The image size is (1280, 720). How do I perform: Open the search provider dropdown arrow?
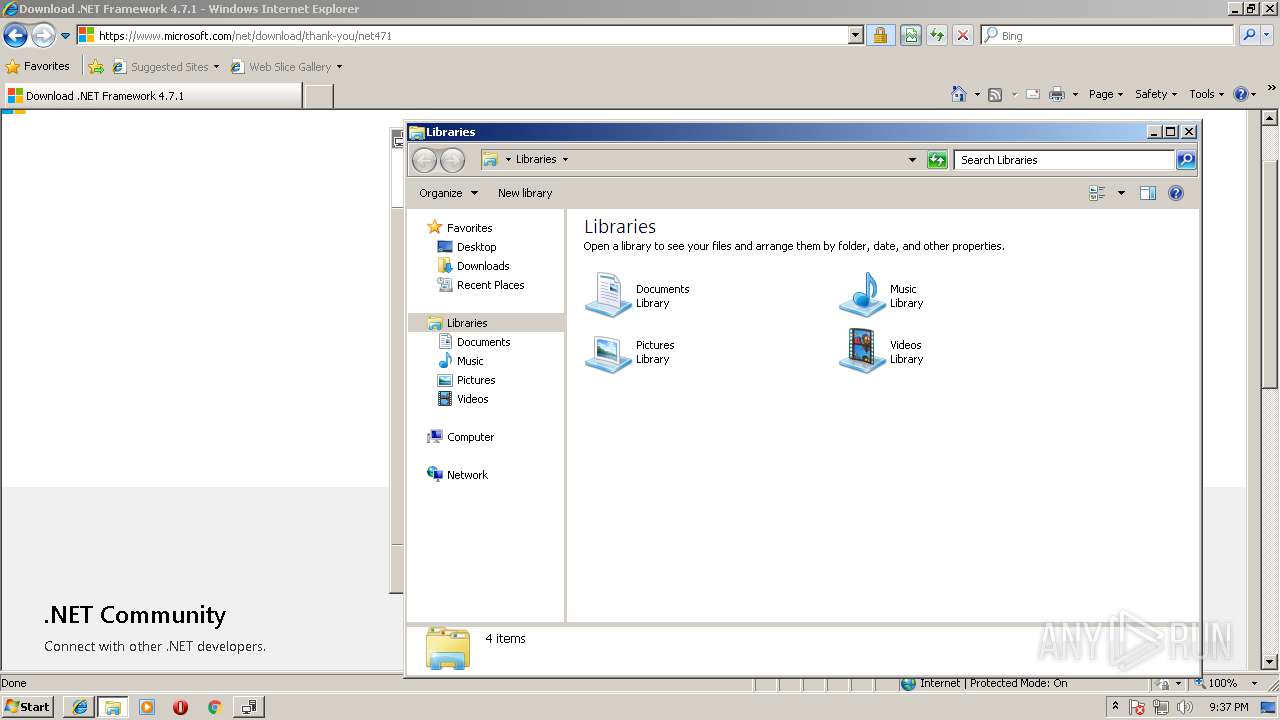coord(1267,35)
